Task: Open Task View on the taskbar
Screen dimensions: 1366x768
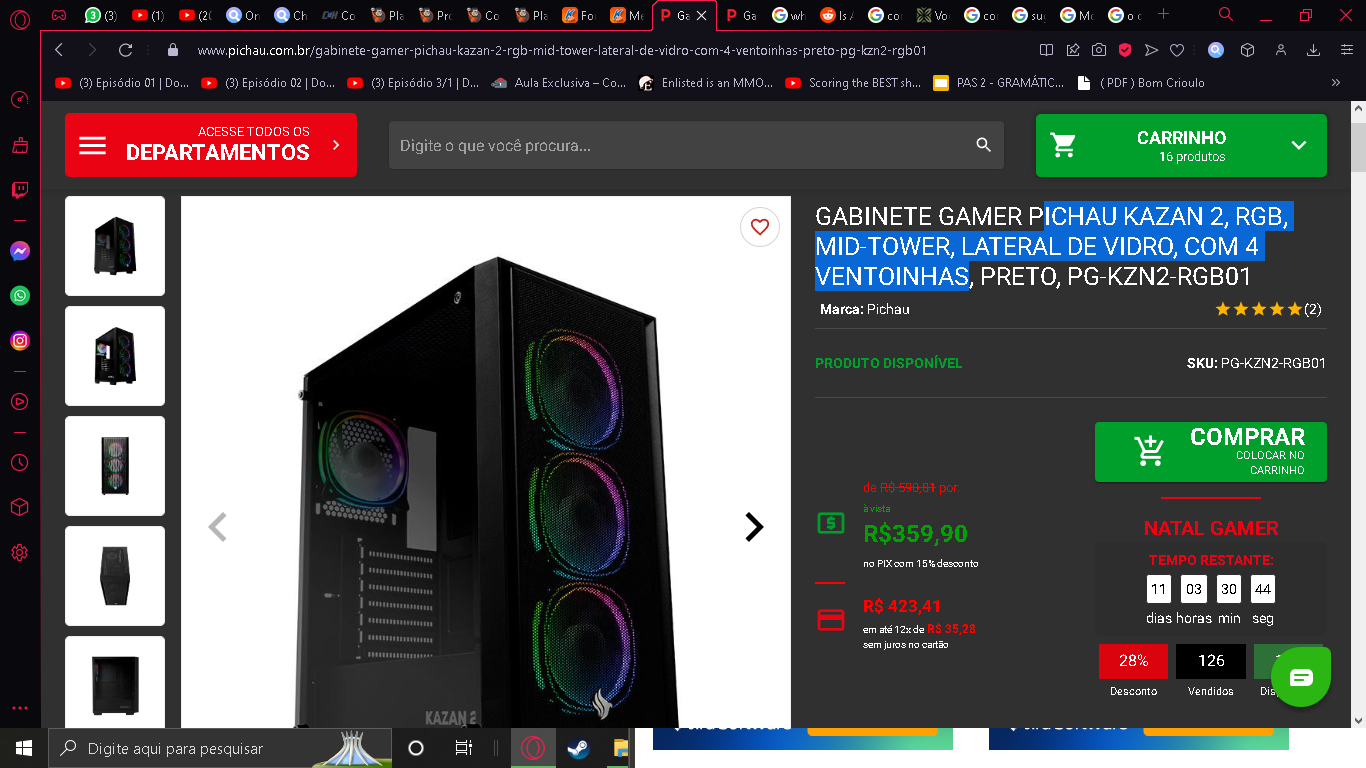Action: coord(463,748)
